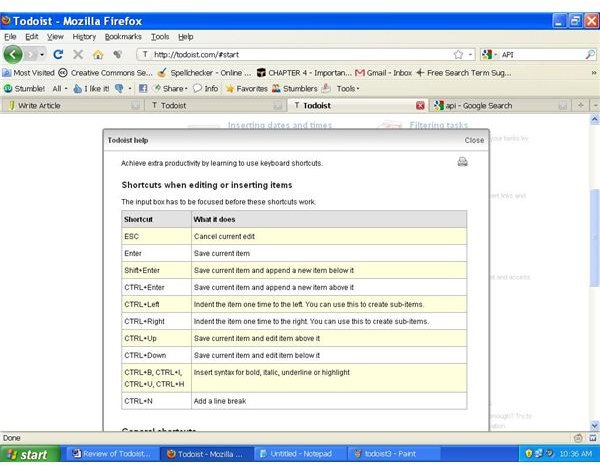Click the Stumble! toolbar button
The image size is (600, 466).
click(x=24, y=88)
